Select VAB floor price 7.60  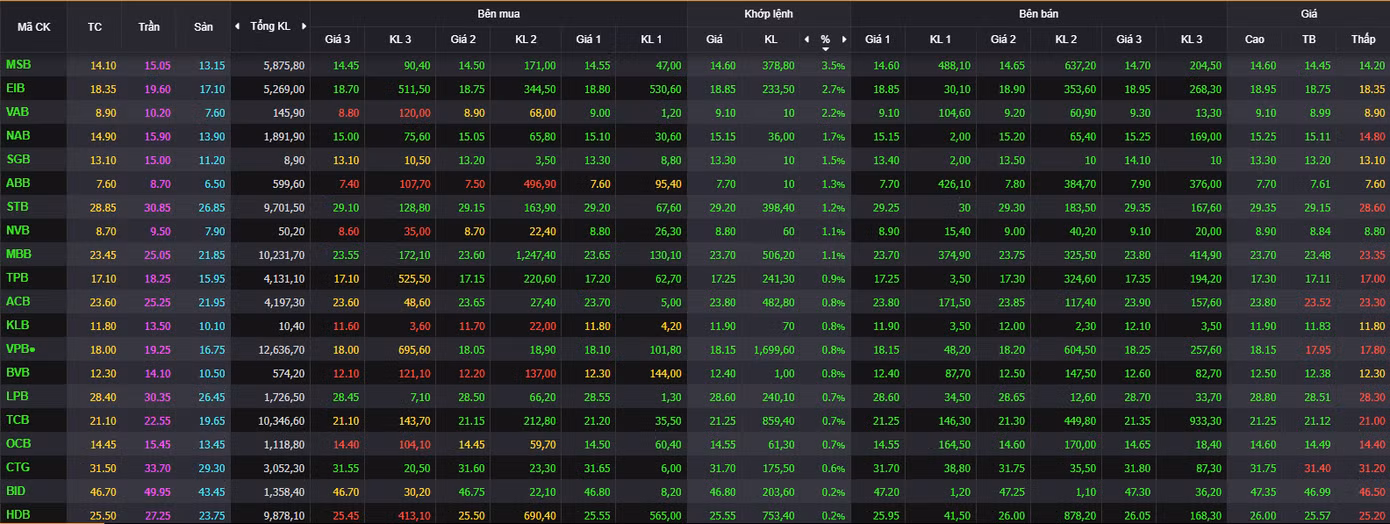point(214,113)
